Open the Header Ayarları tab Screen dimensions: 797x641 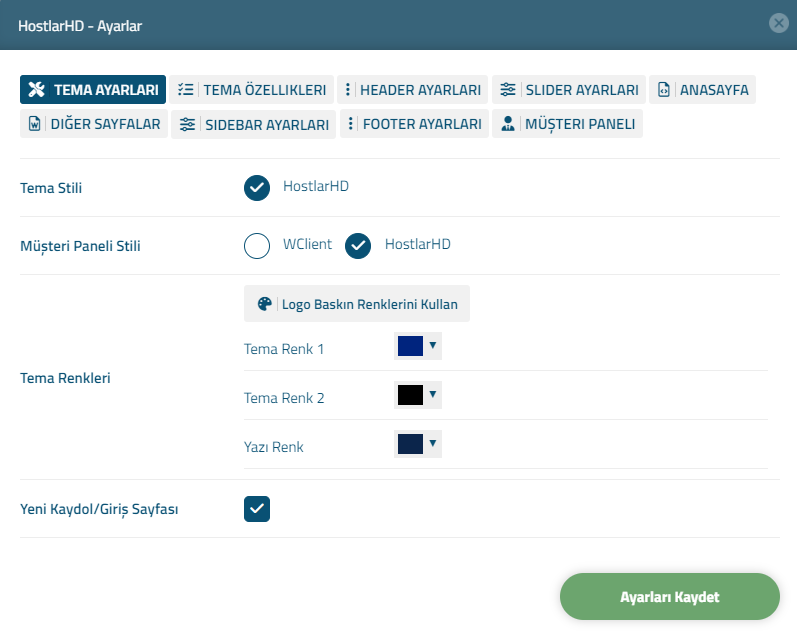pyautogui.click(x=412, y=89)
